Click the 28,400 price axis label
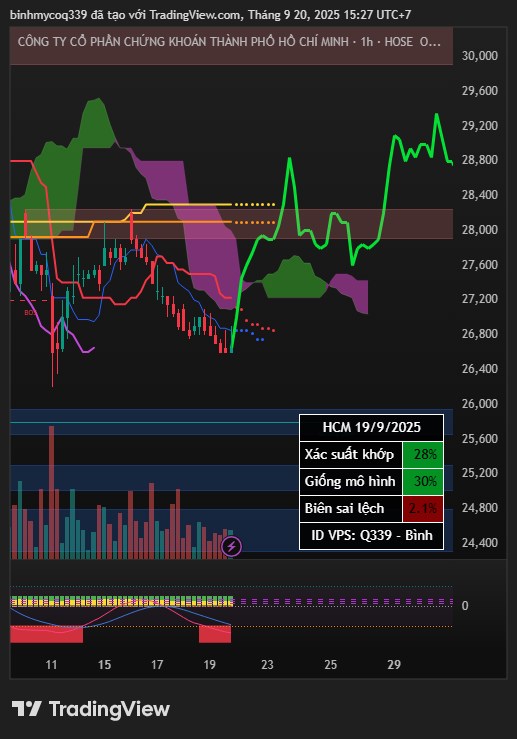The image size is (517, 739). 479,195
